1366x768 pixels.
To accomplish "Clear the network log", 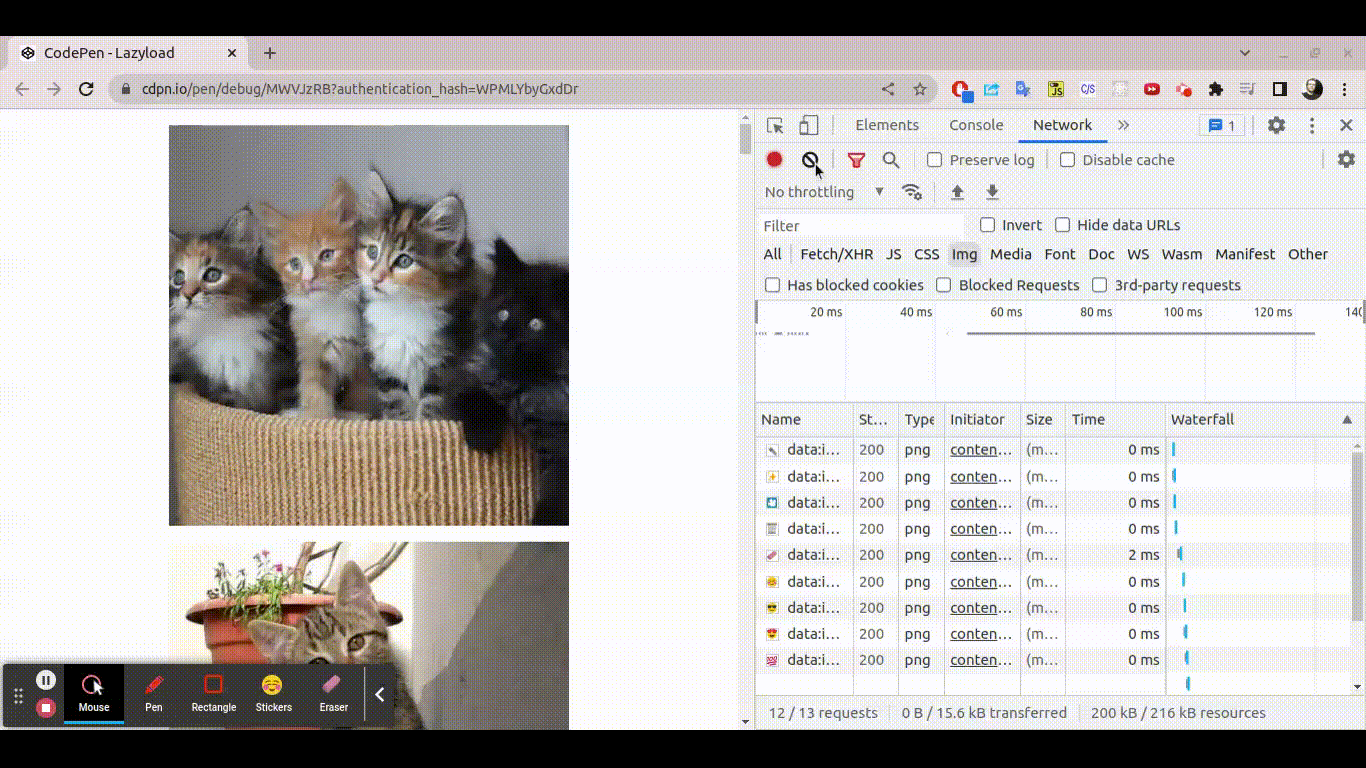I will [x=810, y=159].
